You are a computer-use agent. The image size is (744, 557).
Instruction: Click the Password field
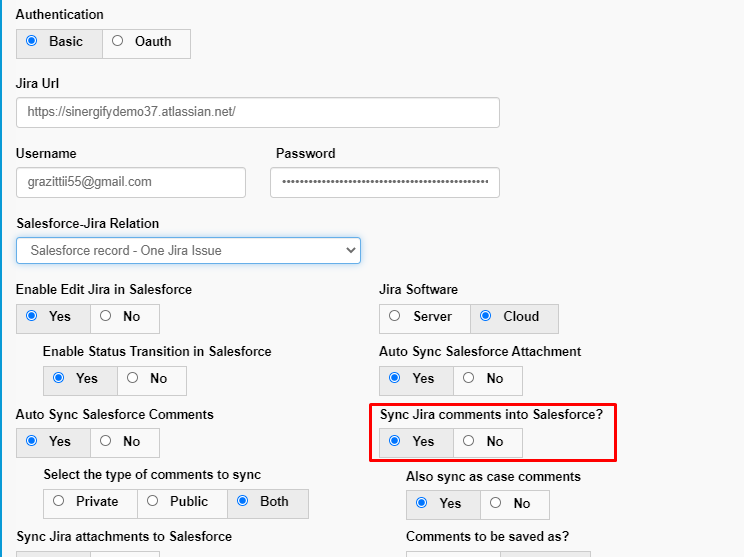pyautogui.click(x=385, y=182)
